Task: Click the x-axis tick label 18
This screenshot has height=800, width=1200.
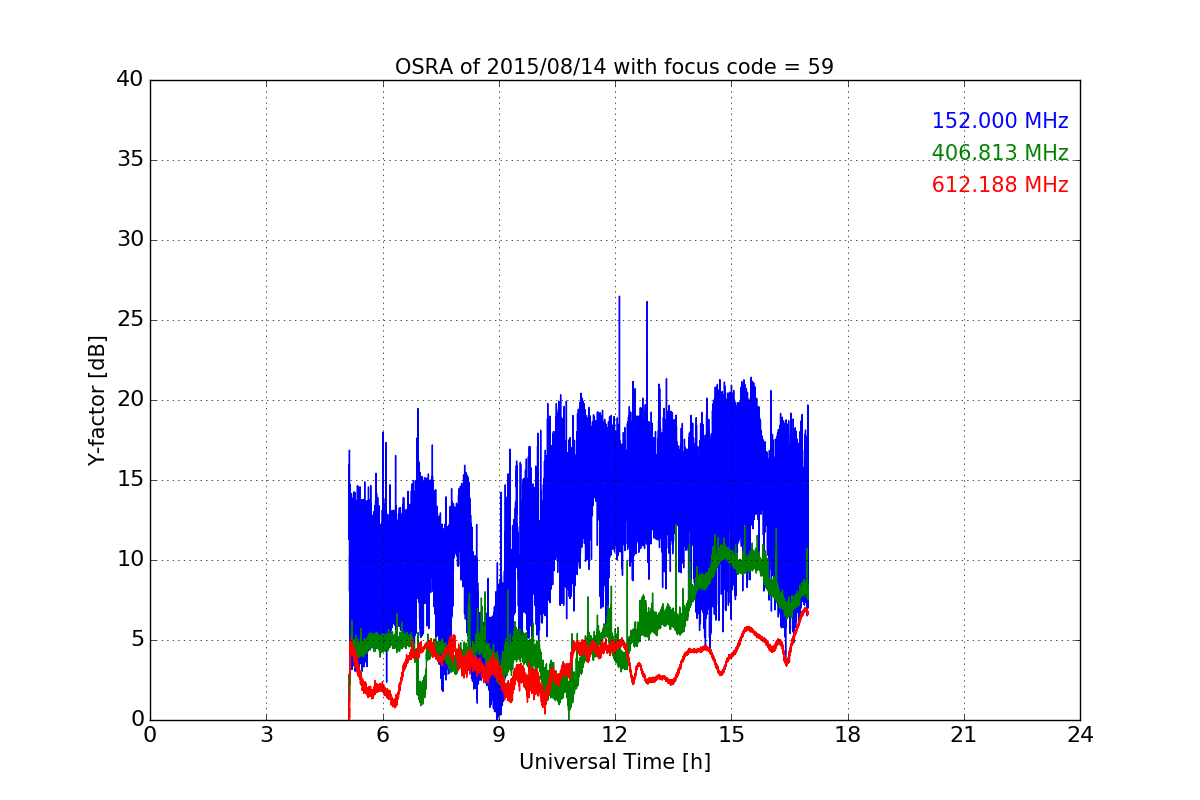Action: (x=848, y=735)
